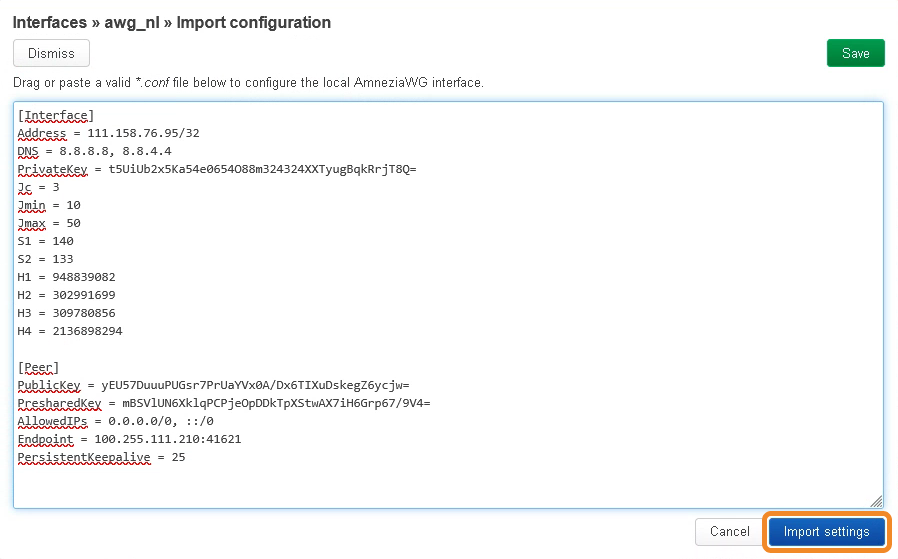The width and height of the screenshot is (898, 559).
Task: Click the DNS line in the textarea
Action: [x=92, y=151]
